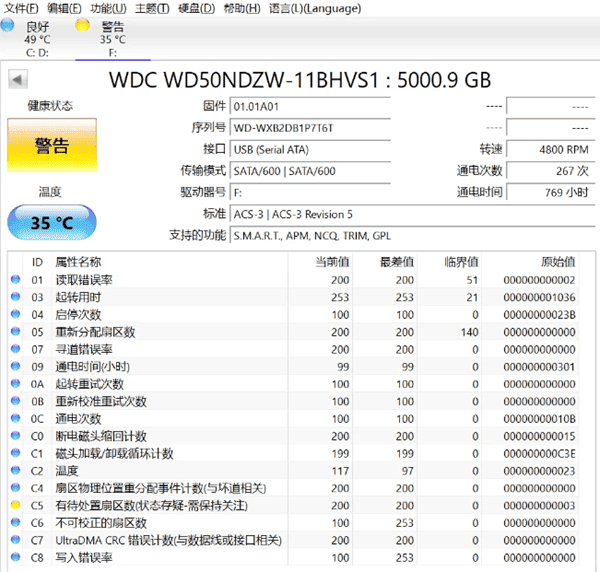
Task: Click the yellow 警告 health status button
Action: point(52,145)
